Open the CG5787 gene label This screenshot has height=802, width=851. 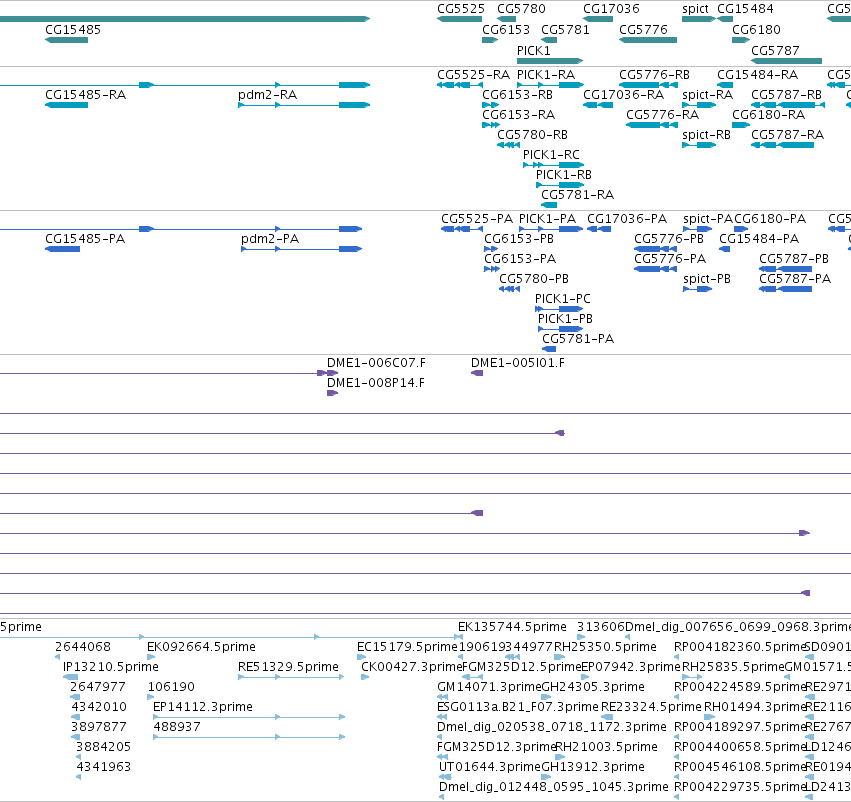[x=775, y=50]
